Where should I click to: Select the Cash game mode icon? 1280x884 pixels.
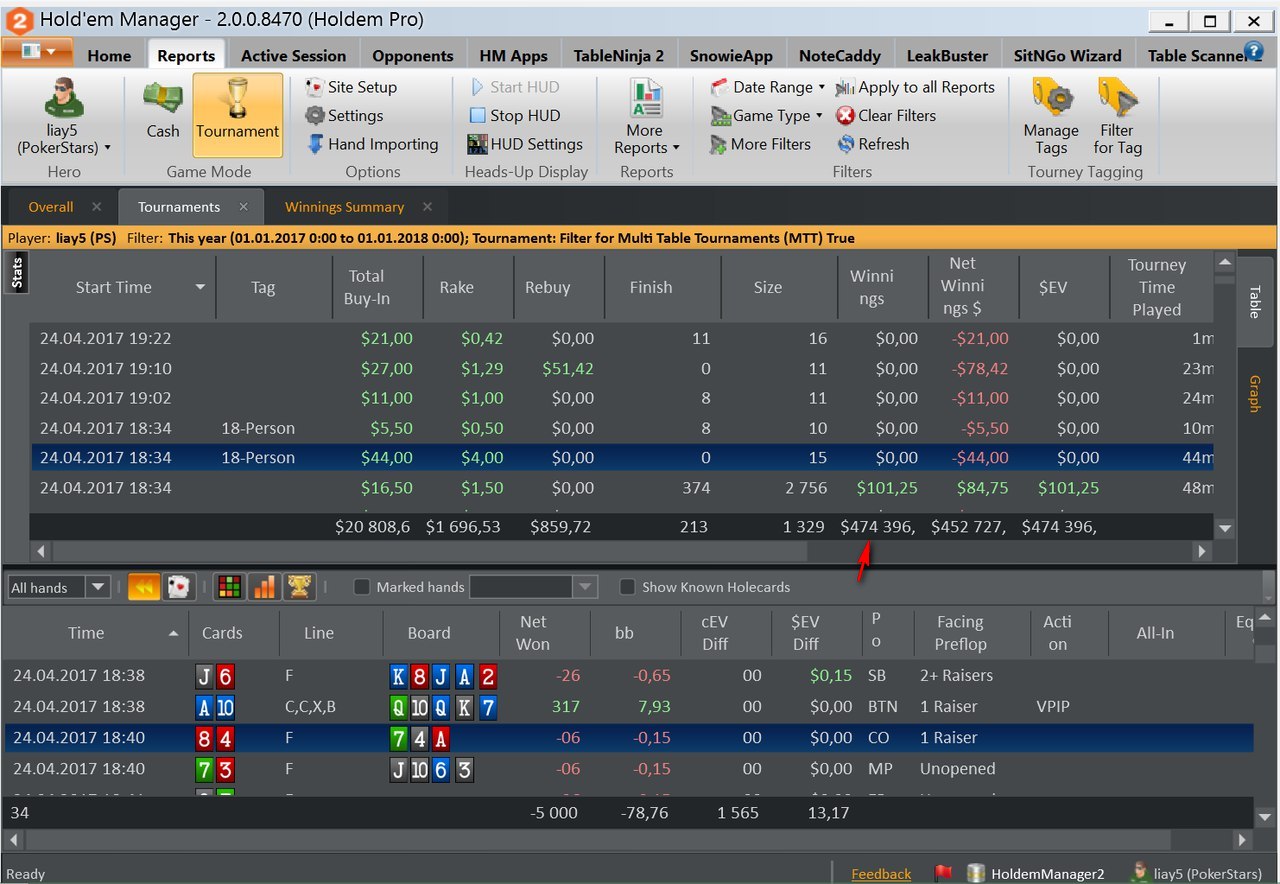coord(162,110)
